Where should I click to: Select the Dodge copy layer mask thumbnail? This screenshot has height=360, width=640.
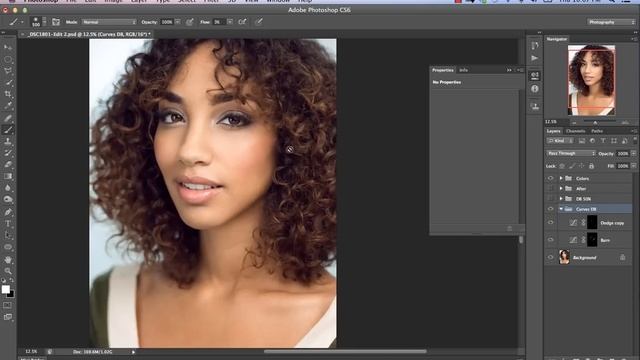tap(592, 223)
